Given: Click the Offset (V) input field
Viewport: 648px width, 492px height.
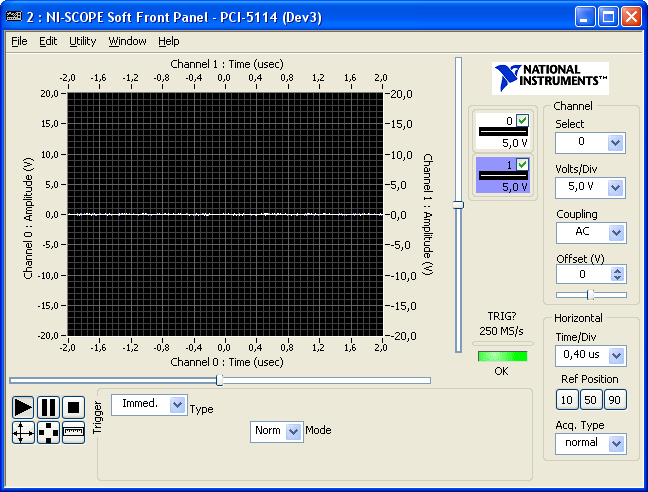Looking at the screenshot, I should (x=584, y=274).
